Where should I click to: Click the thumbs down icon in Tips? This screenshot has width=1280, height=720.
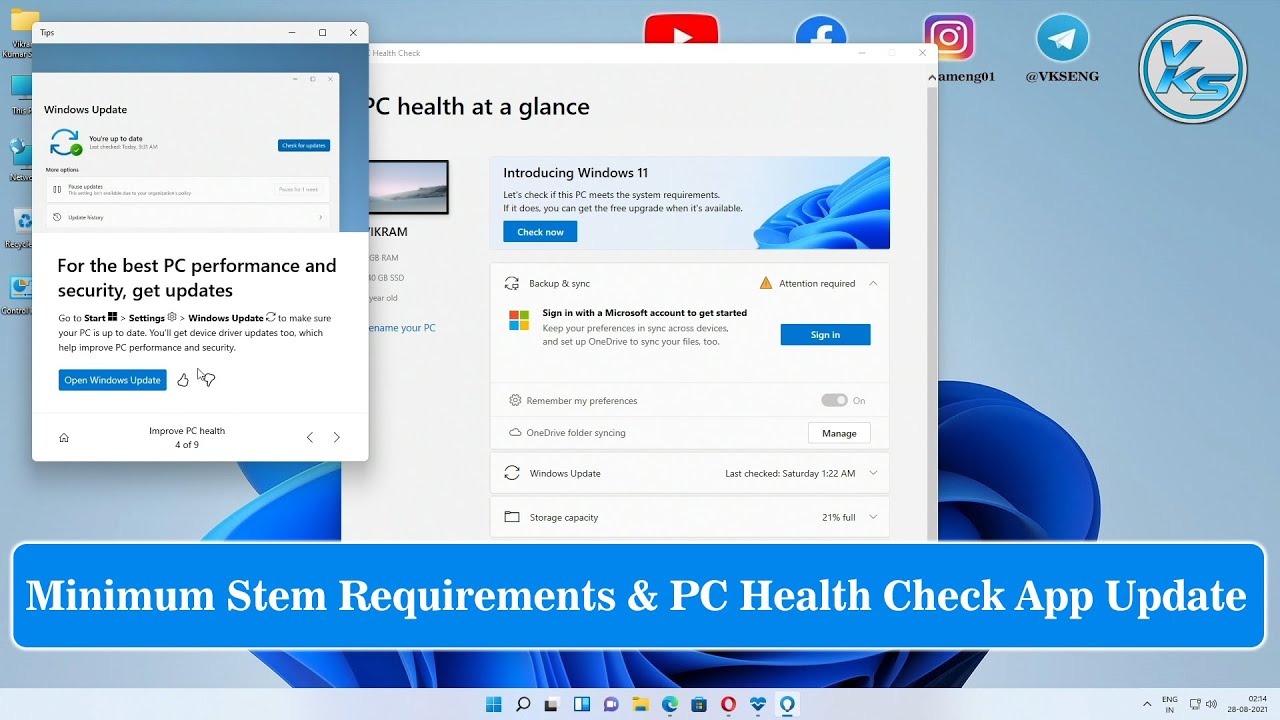pyautogui.click(x=208, y=380)
